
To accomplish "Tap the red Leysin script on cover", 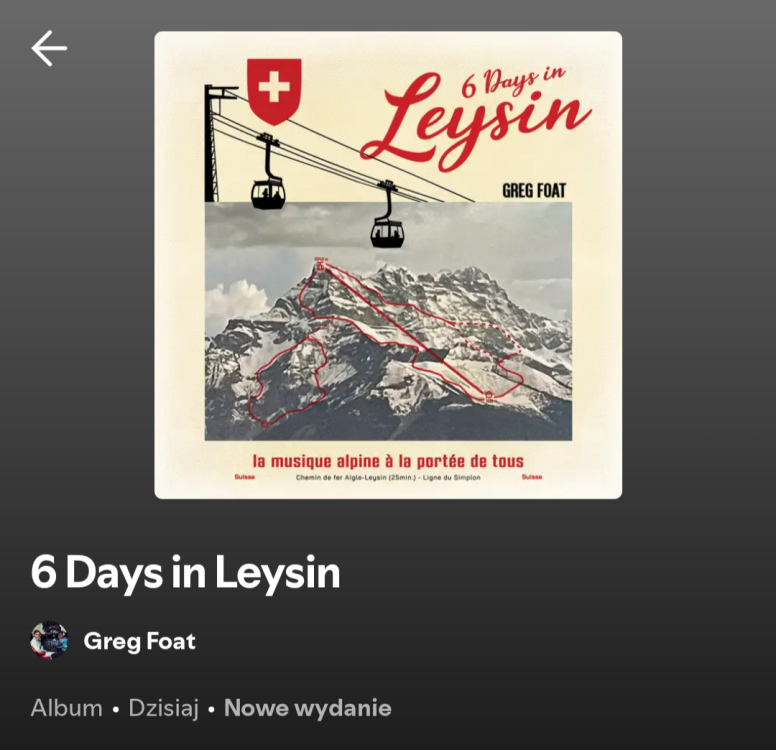I will [x=476, y=123].
